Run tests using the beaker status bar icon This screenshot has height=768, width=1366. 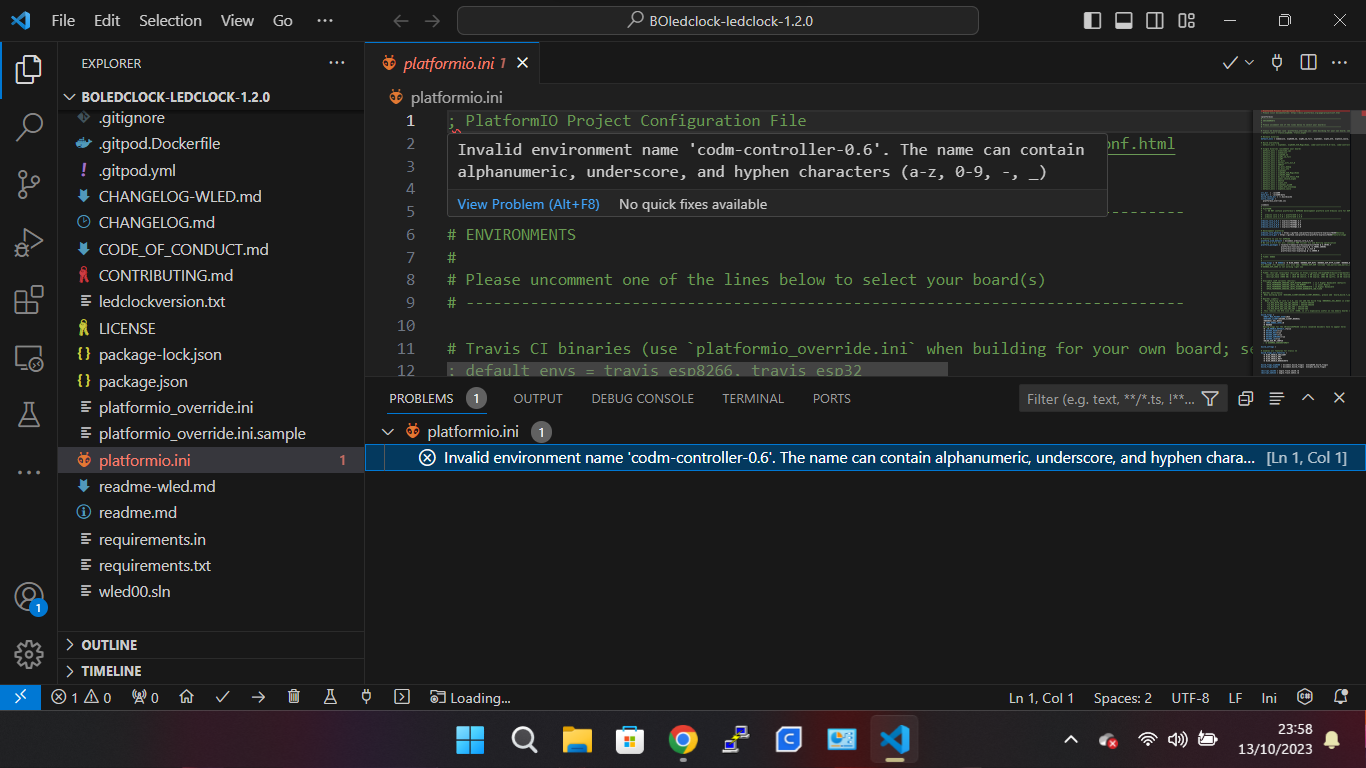(330, 697)
